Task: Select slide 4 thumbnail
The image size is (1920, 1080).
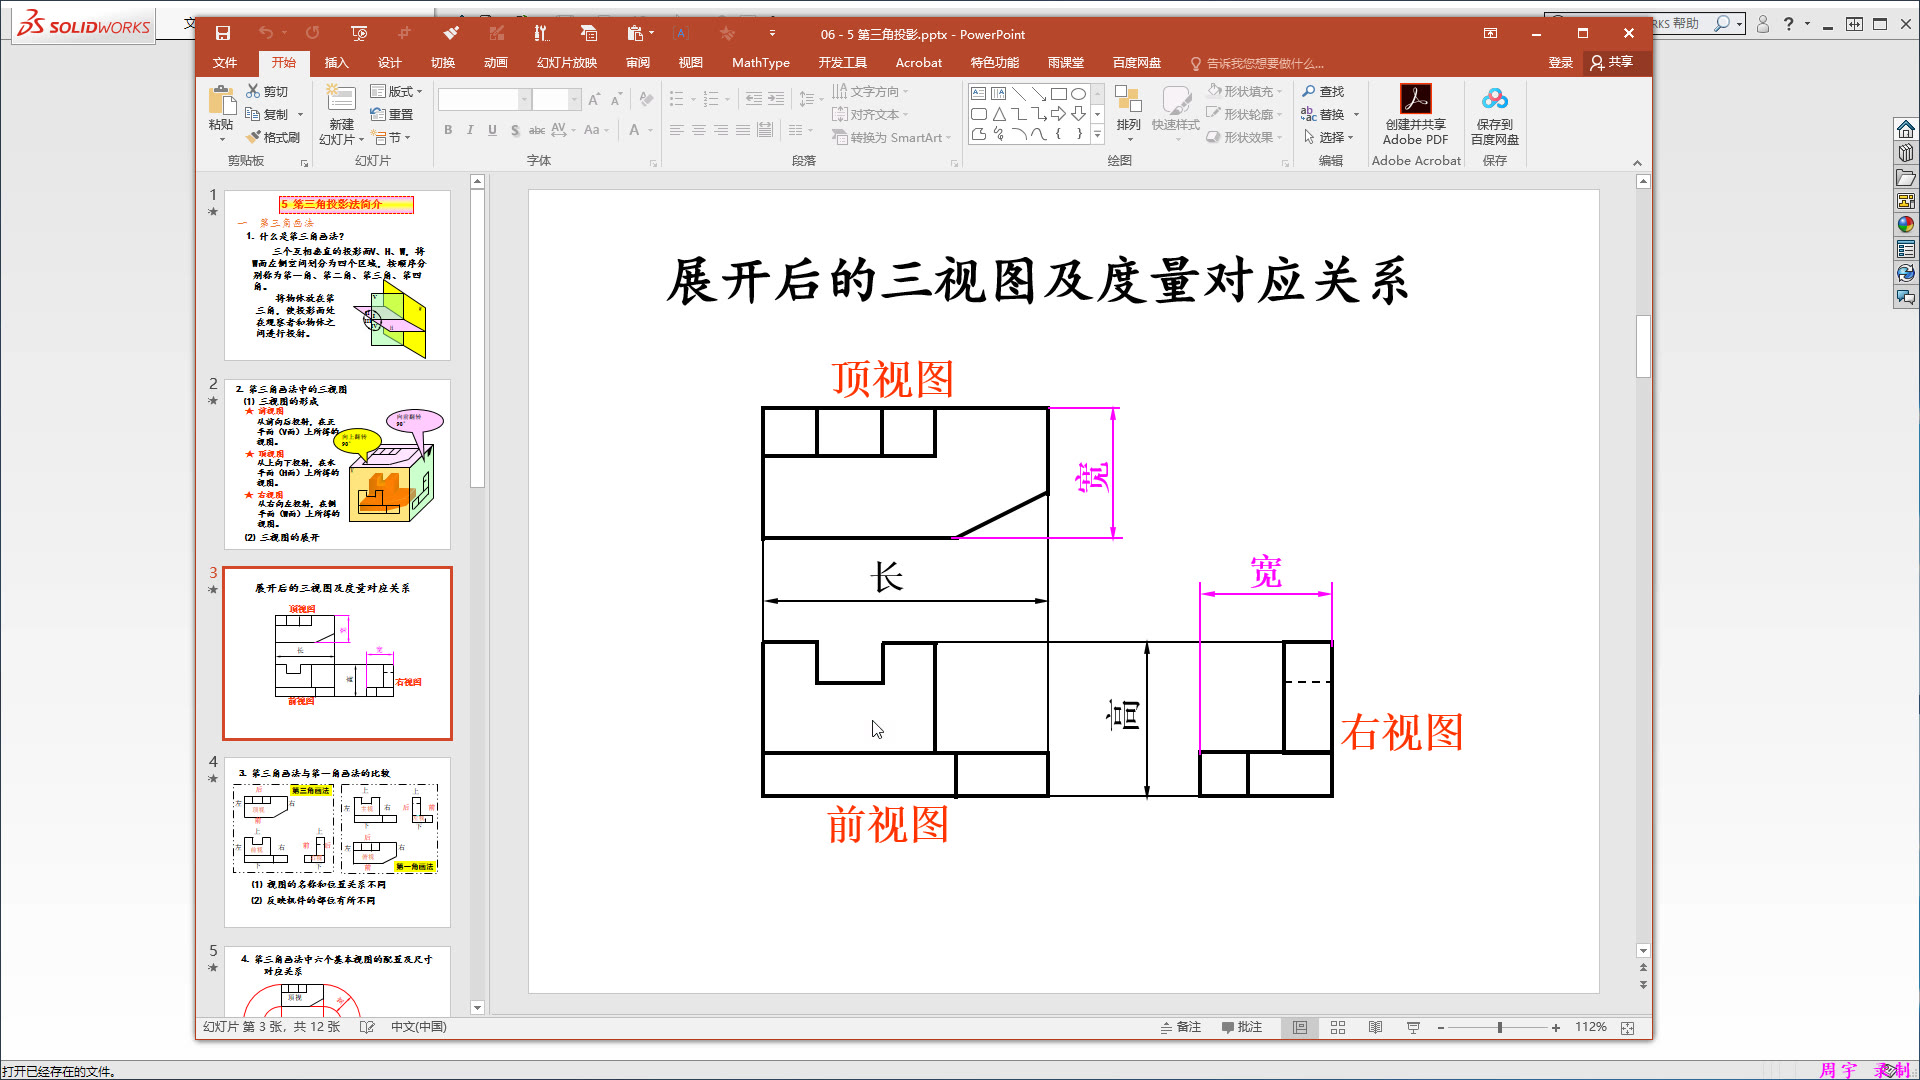Action: 337,842
